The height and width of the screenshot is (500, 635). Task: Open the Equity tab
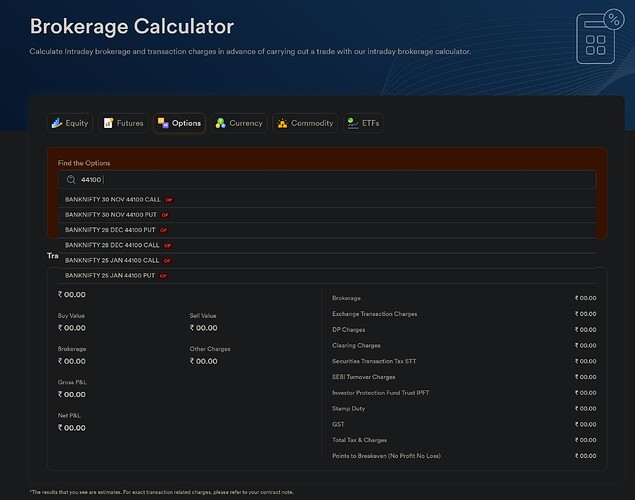(70, 123)
